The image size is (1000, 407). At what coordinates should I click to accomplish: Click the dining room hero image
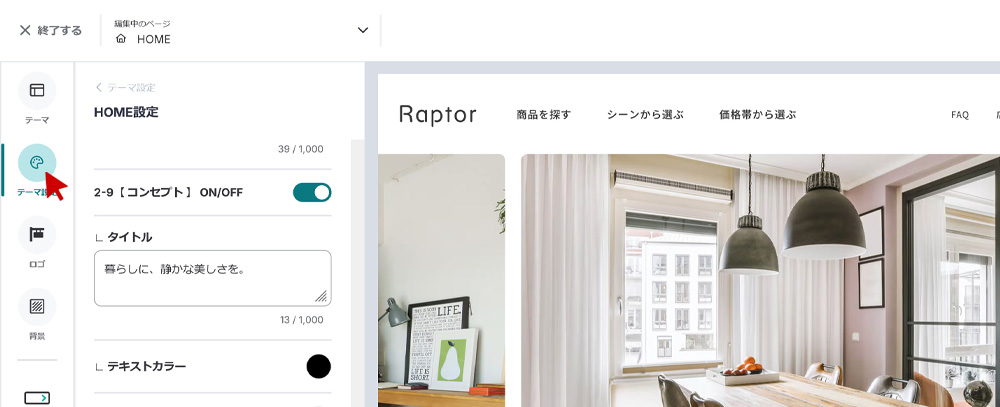760,281
